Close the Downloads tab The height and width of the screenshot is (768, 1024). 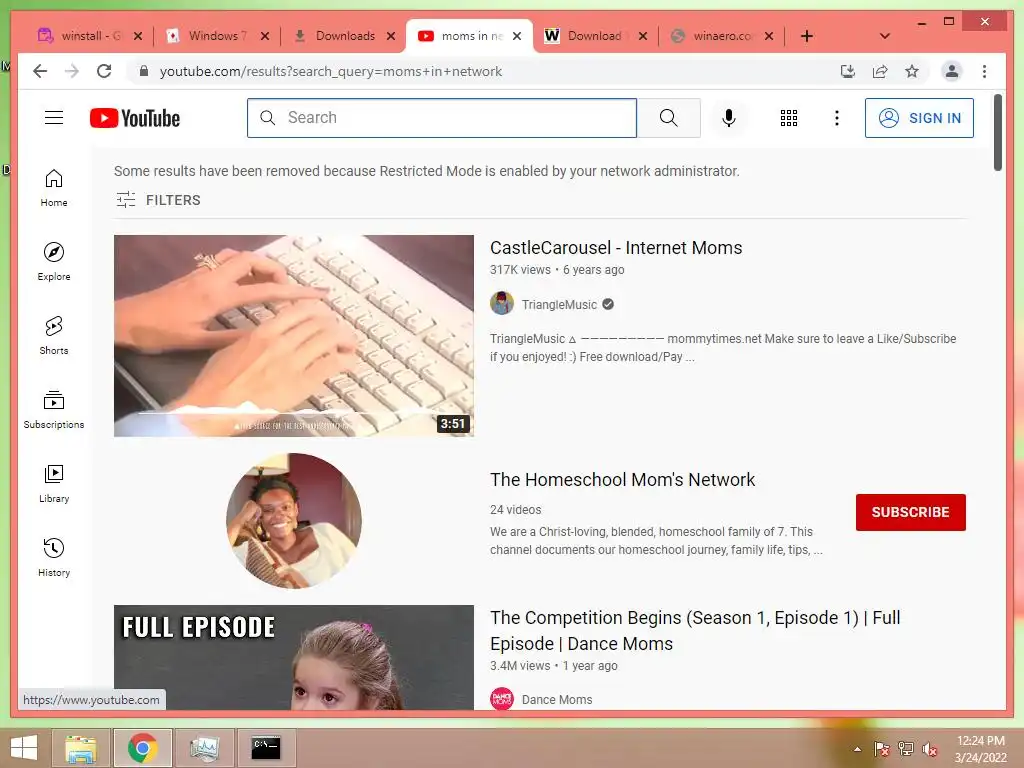(x=391, y=36)
